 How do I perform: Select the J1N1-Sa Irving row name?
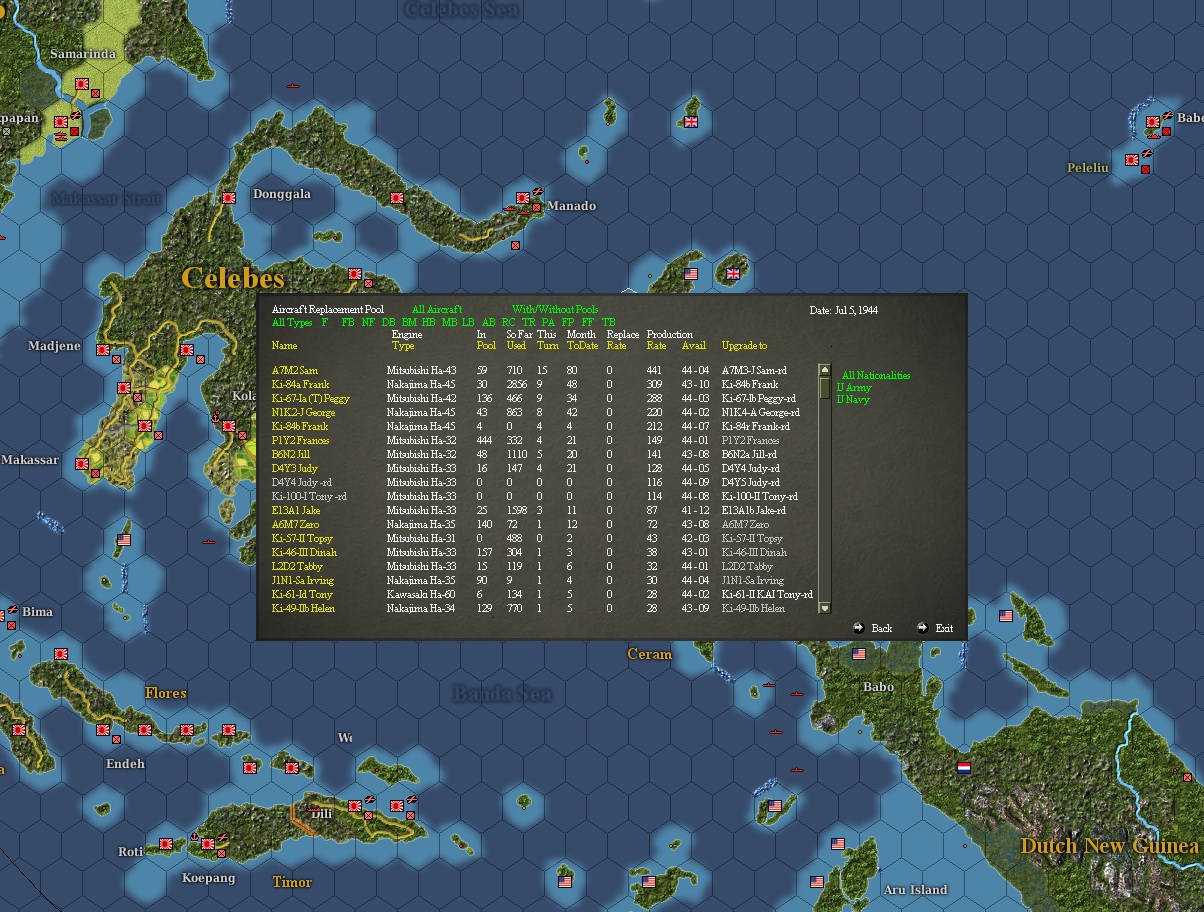(303, 581)
